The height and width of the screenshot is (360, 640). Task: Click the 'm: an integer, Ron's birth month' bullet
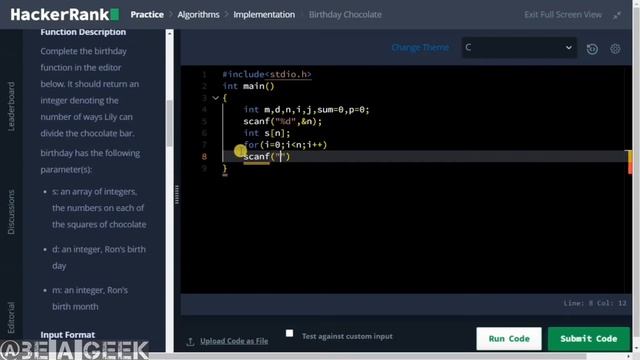90,298
